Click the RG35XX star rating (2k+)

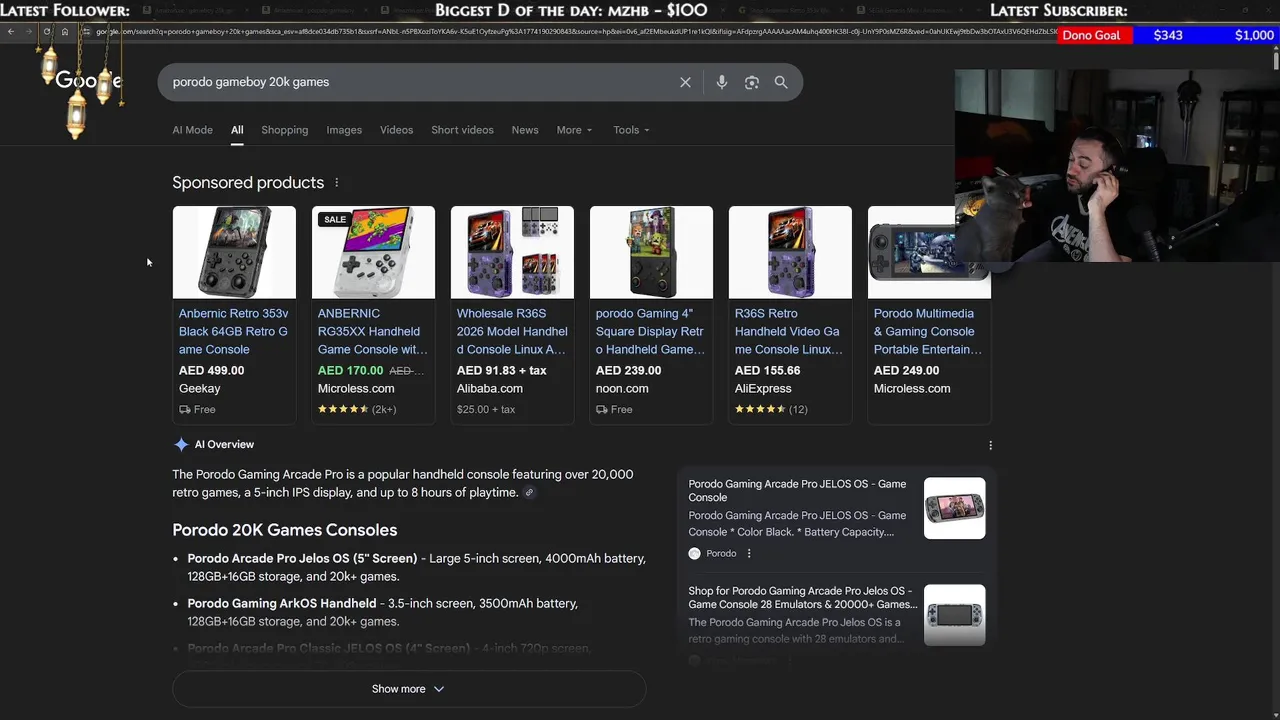(357, 409)
